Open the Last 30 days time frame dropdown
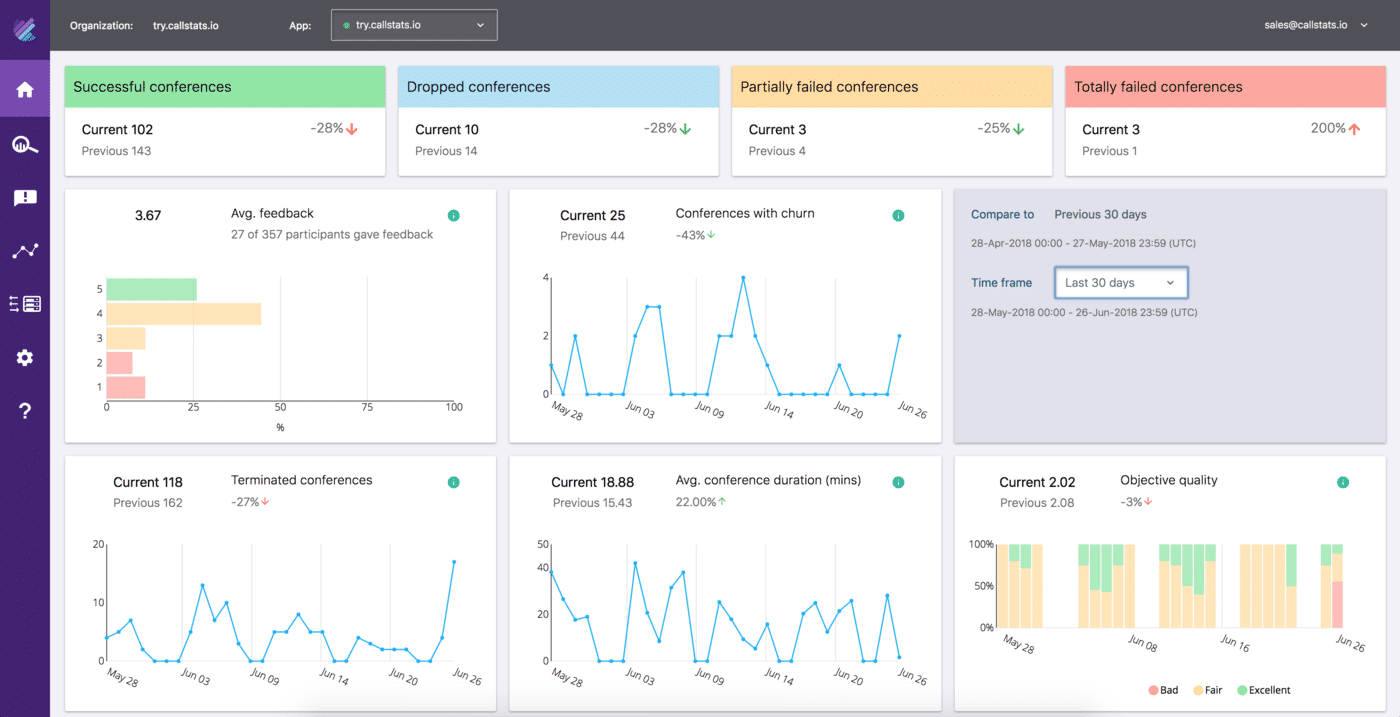1400x717 pixels. [1121, 283]
